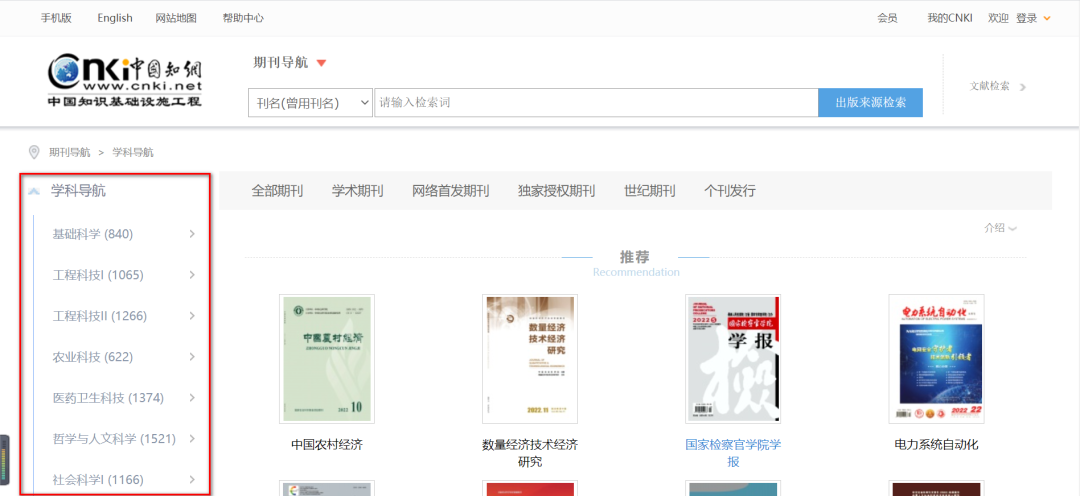Click the location pin icon in breadcrumb

click(x=33, y=152)
